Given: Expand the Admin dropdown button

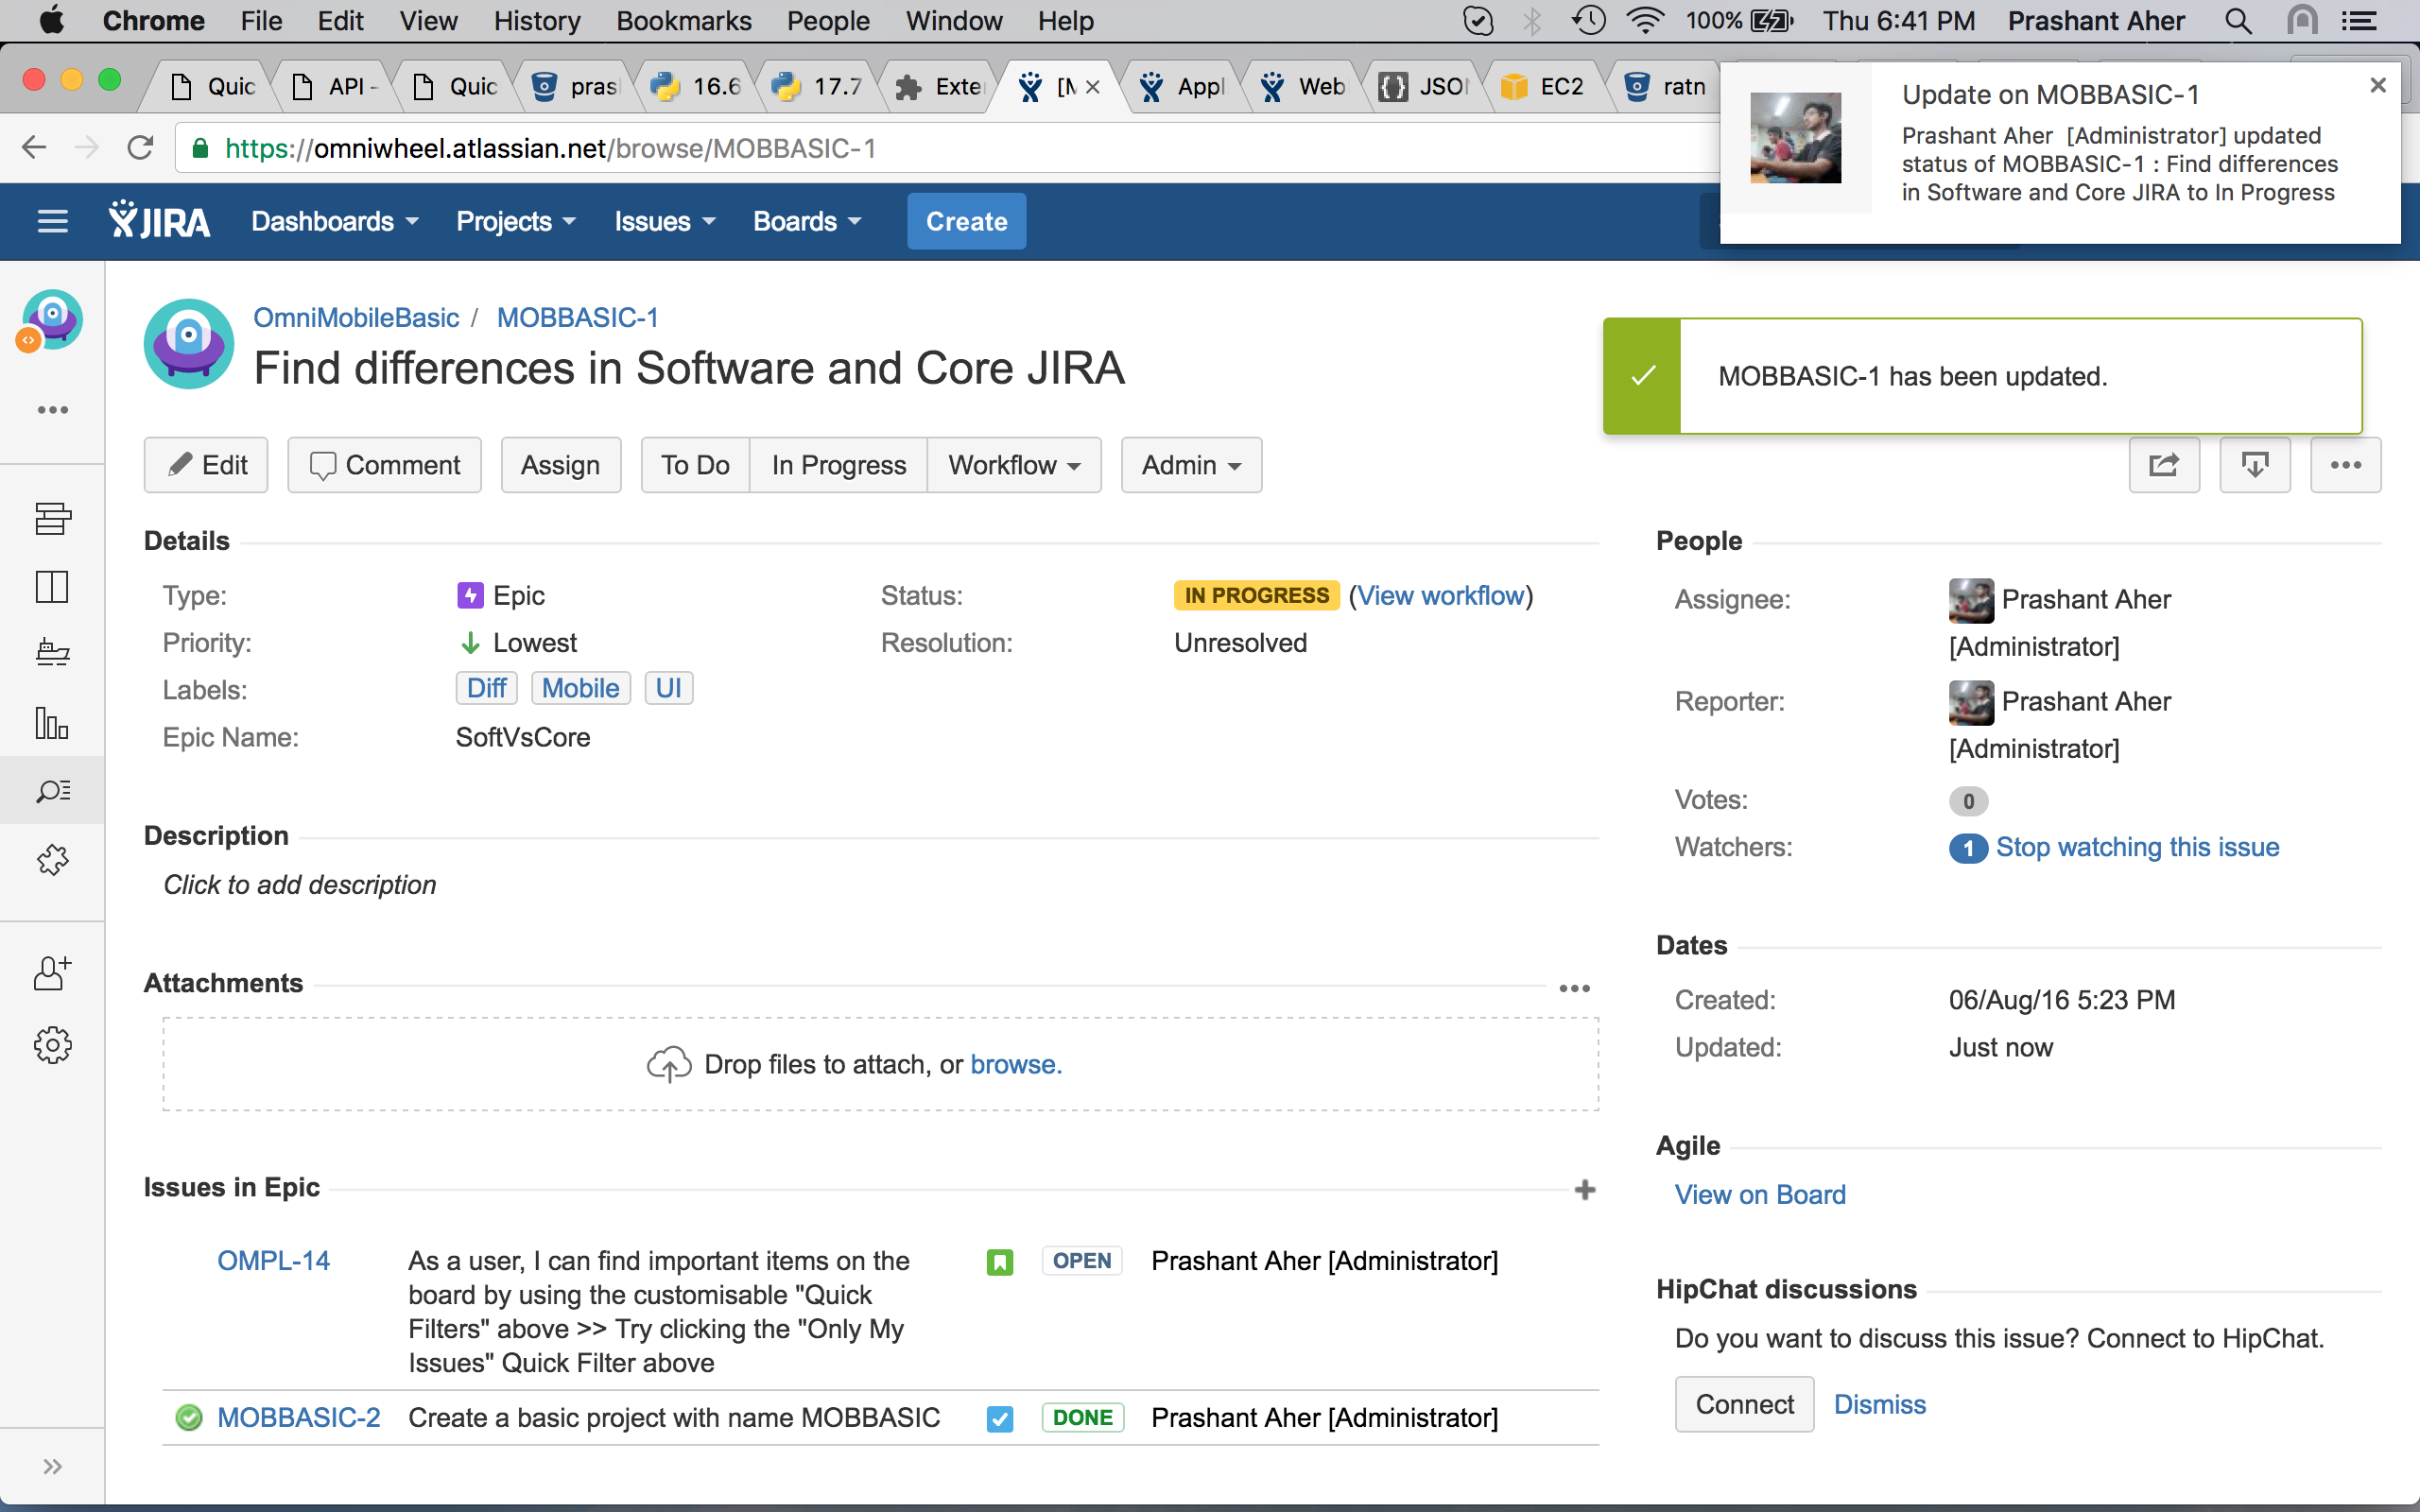Looking at the screenshot, I should tap(1190, 465).
